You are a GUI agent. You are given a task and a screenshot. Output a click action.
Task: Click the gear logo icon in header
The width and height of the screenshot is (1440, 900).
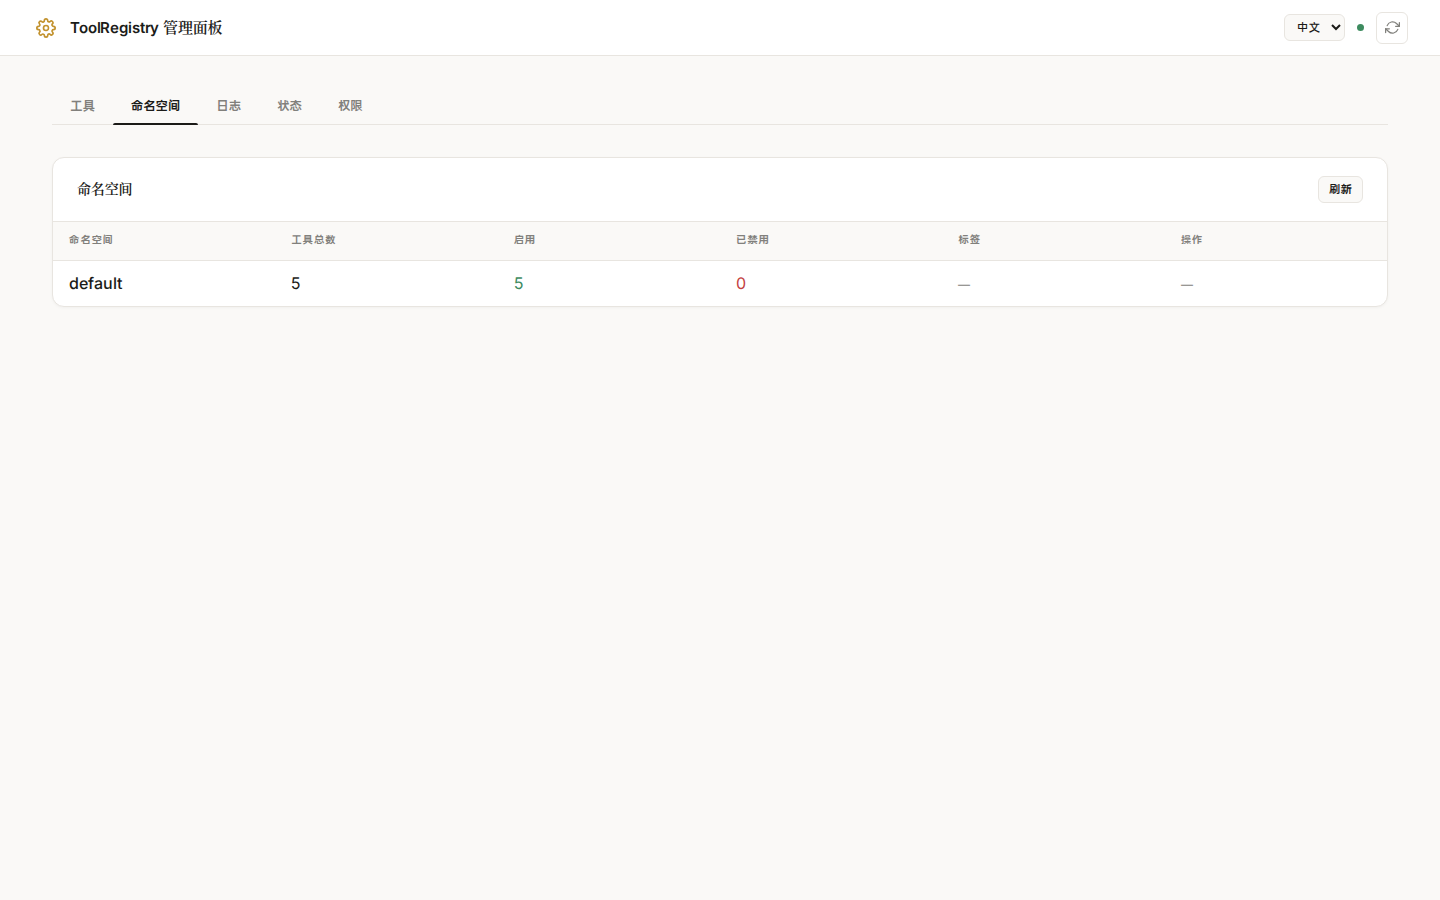[46, 28]
